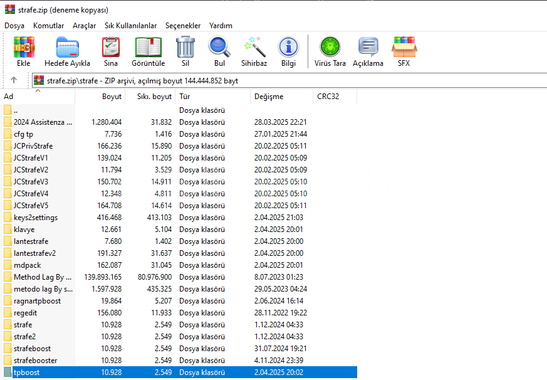
Task: Select the JCStrafeV5 folder name
Action: [x=31, y=205]
